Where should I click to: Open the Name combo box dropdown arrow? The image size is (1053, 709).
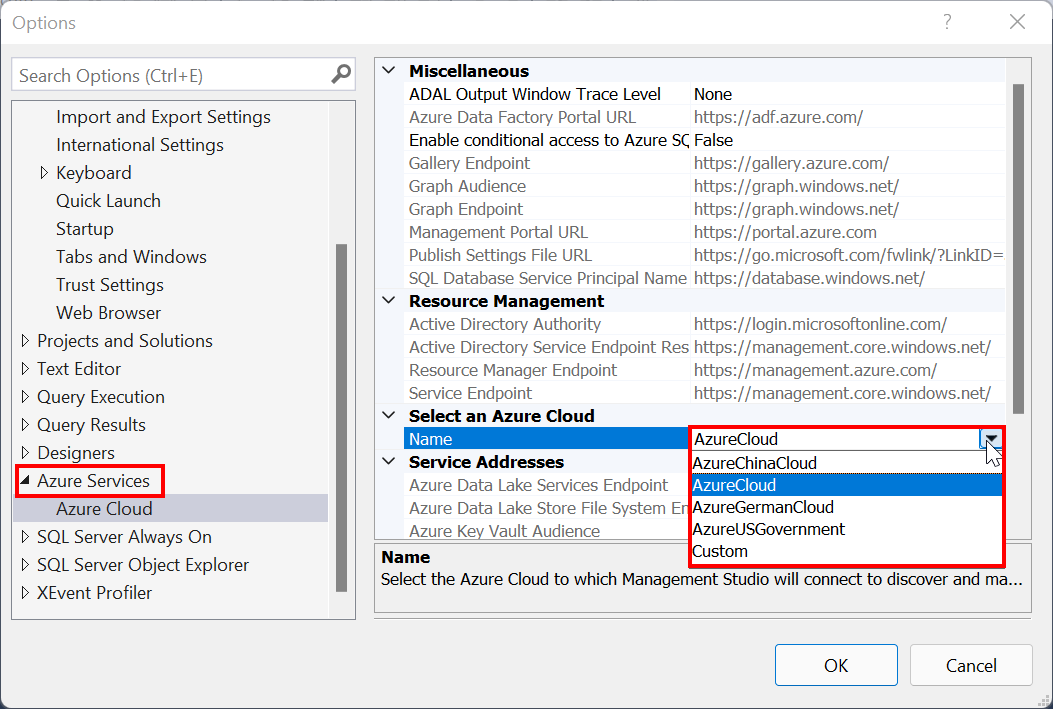[x=990, y=438]
